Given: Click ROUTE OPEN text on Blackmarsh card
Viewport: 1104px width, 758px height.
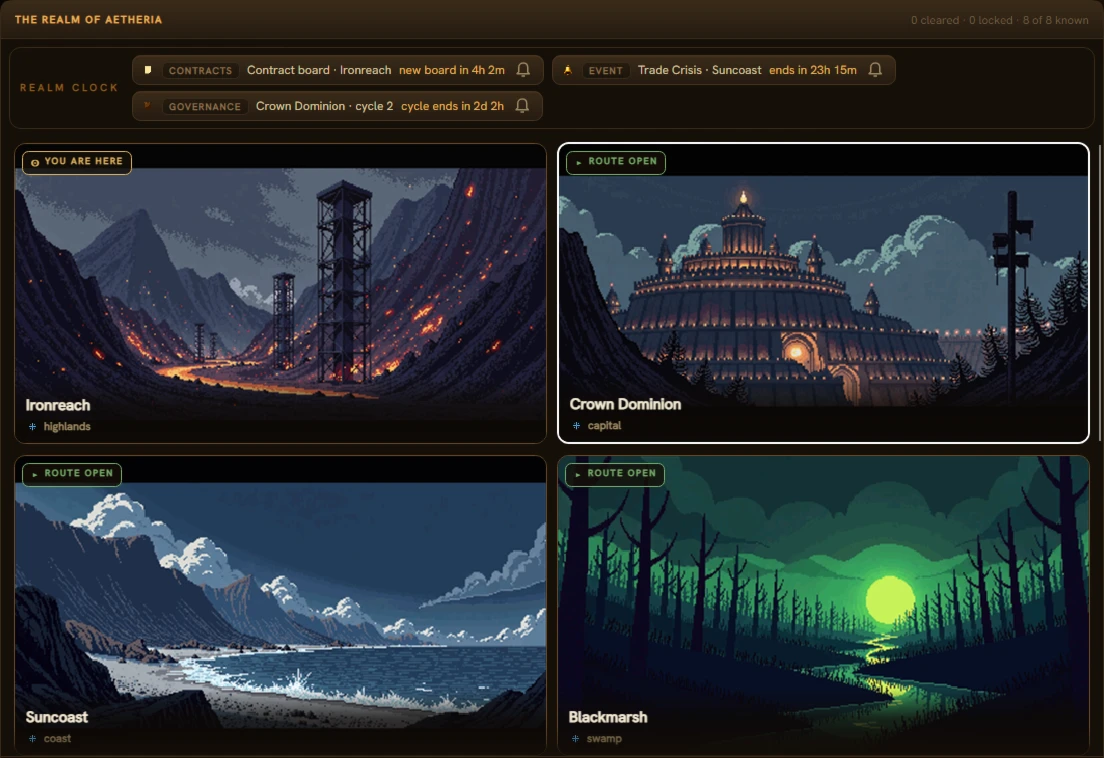Looking at the screenshot, I should click(x=622, y=473).
